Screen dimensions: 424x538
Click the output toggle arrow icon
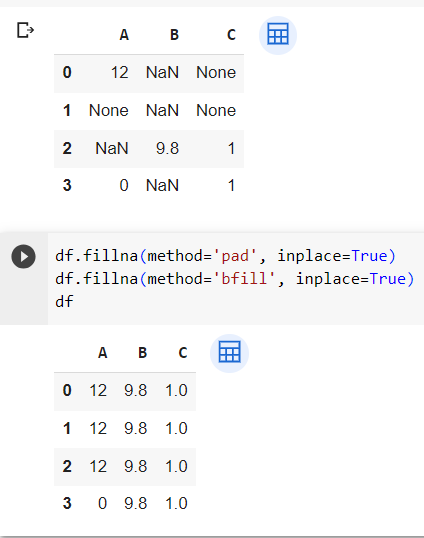pos(26,30)
